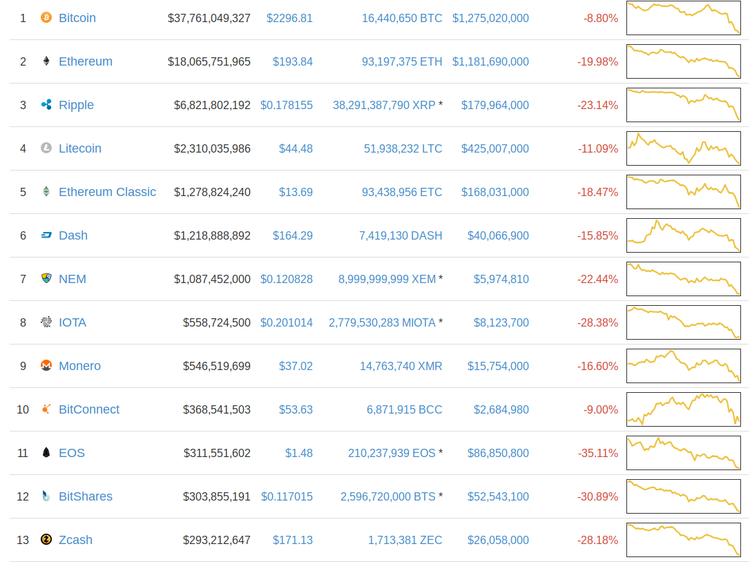750x562 pixels.
Task: Click the Ethereum diamond logo icon
Action: 46,61
